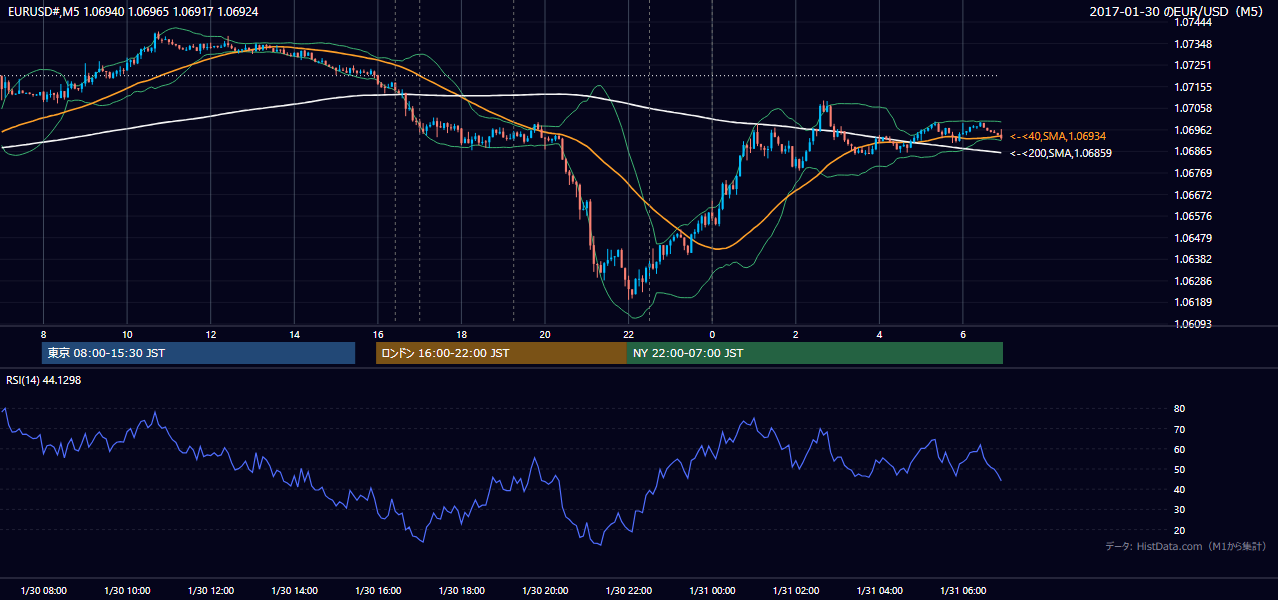Click the RSI(14) 44.1298 indicator label
The width and height of the screenshot is (1278, 600).
click(44, 380)
